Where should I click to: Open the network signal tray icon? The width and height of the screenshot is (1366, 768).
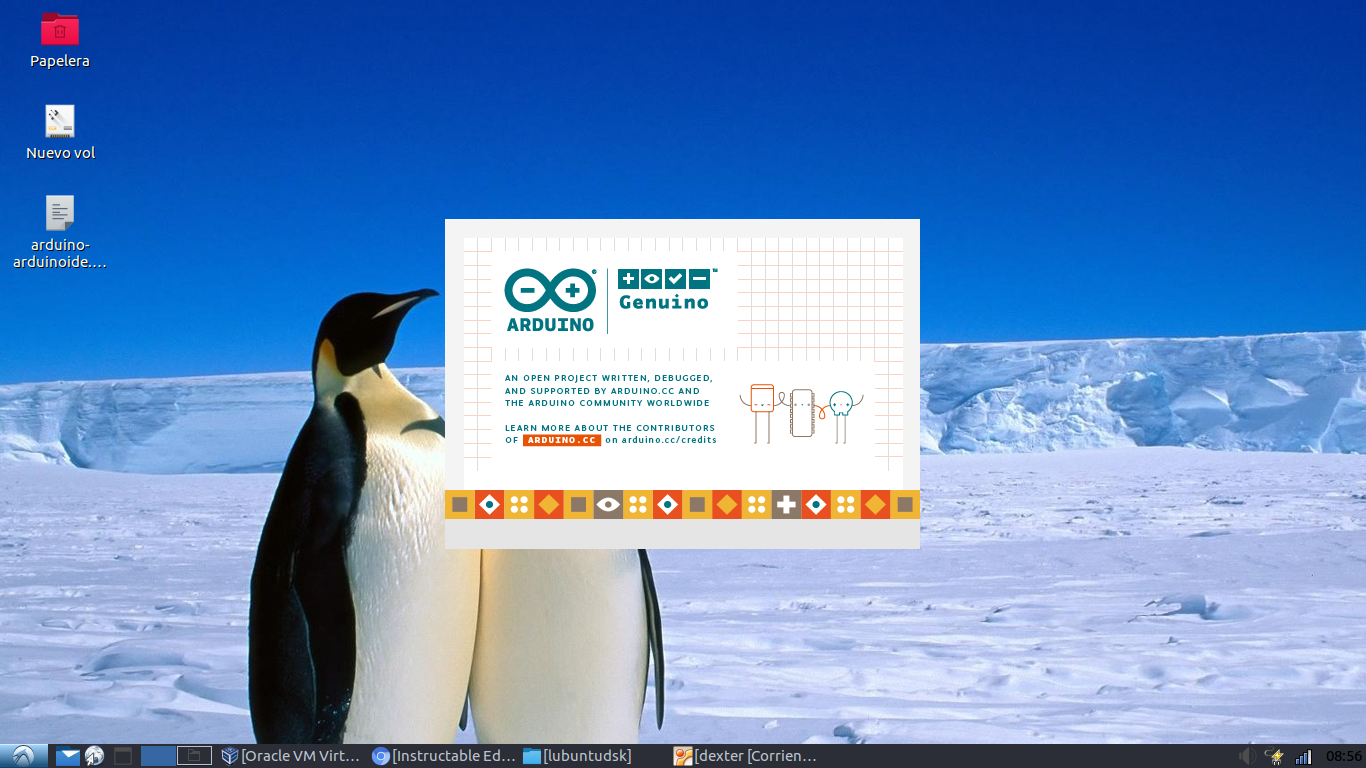point(1303,756)
